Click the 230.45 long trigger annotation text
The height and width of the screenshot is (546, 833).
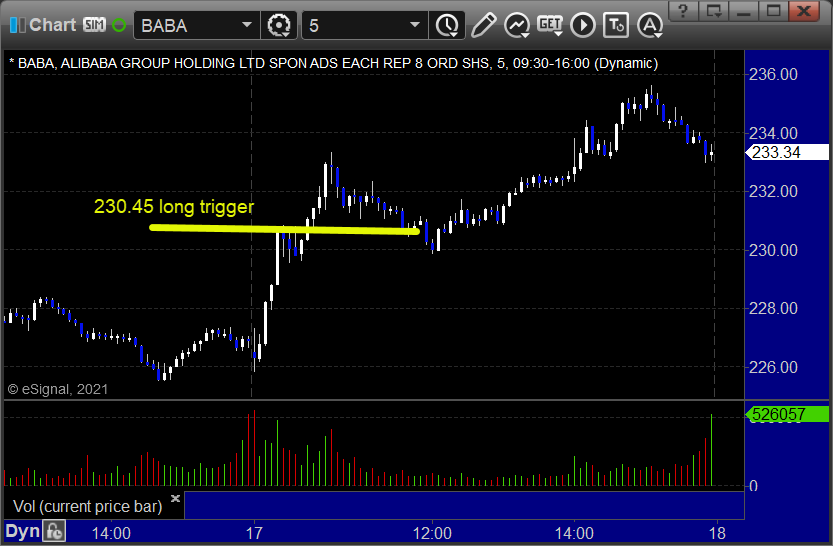(174, 207)
